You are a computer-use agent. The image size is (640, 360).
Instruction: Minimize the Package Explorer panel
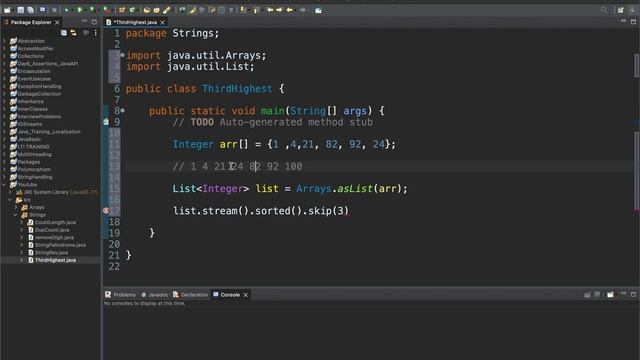pos(84,21)
